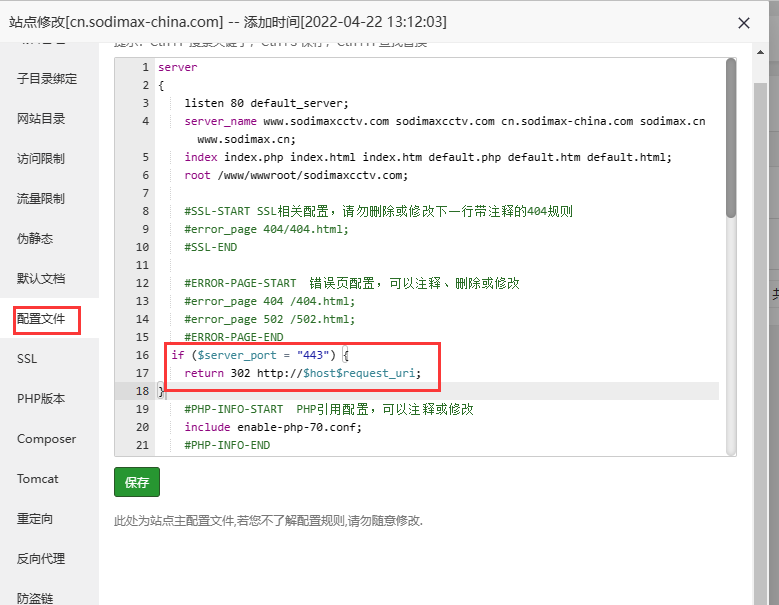Open the 重定向 sidebar tab

[35, 519]
